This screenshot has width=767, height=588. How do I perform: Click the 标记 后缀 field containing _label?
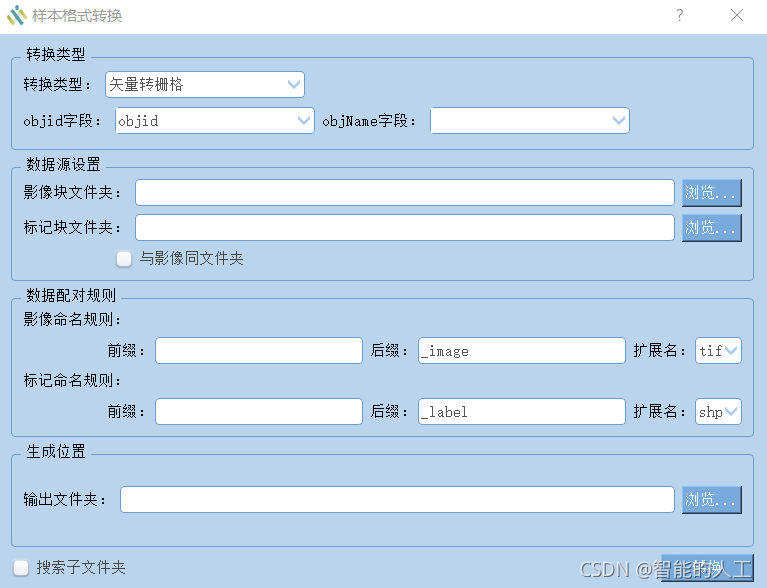(x=521, y=412)
